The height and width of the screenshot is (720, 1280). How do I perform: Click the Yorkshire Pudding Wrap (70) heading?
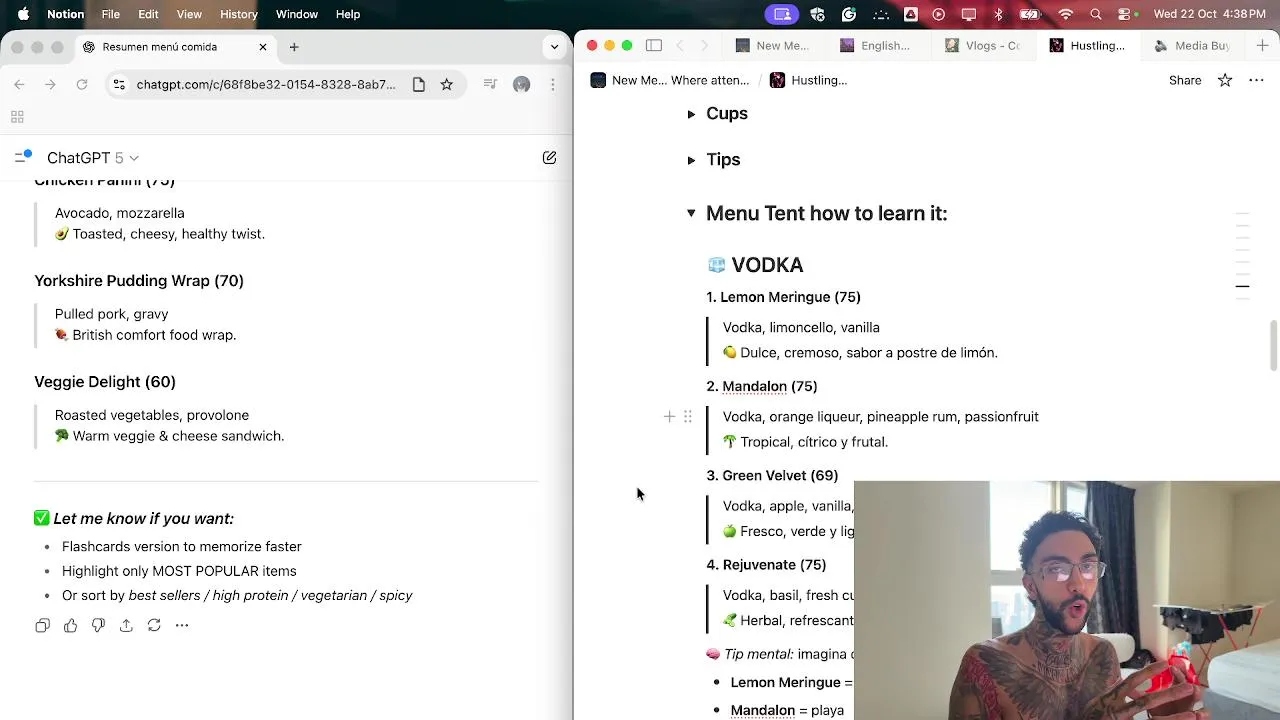pyautogui.click(x=139, y=281)
